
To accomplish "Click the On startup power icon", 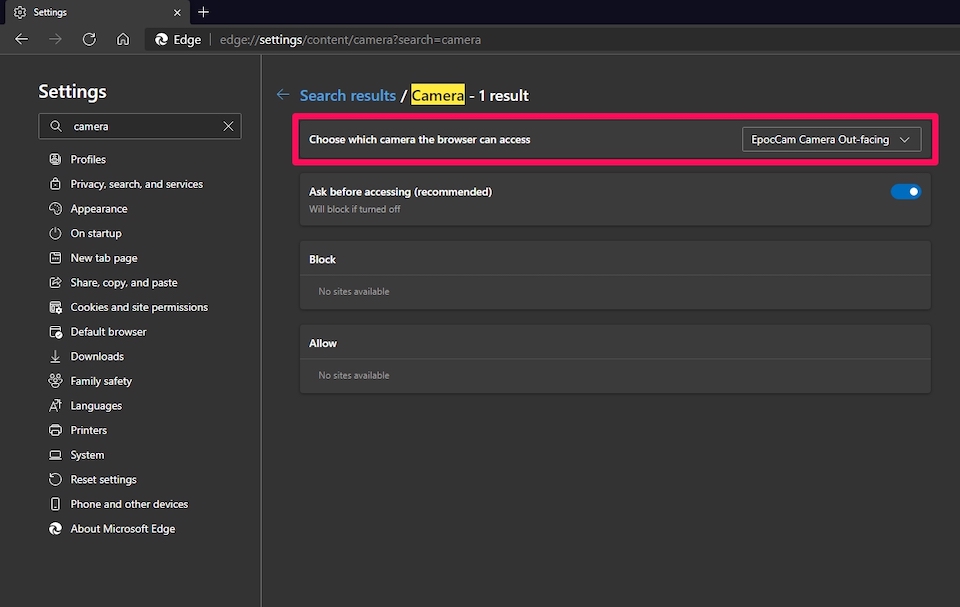I will [x=55, y=233].
